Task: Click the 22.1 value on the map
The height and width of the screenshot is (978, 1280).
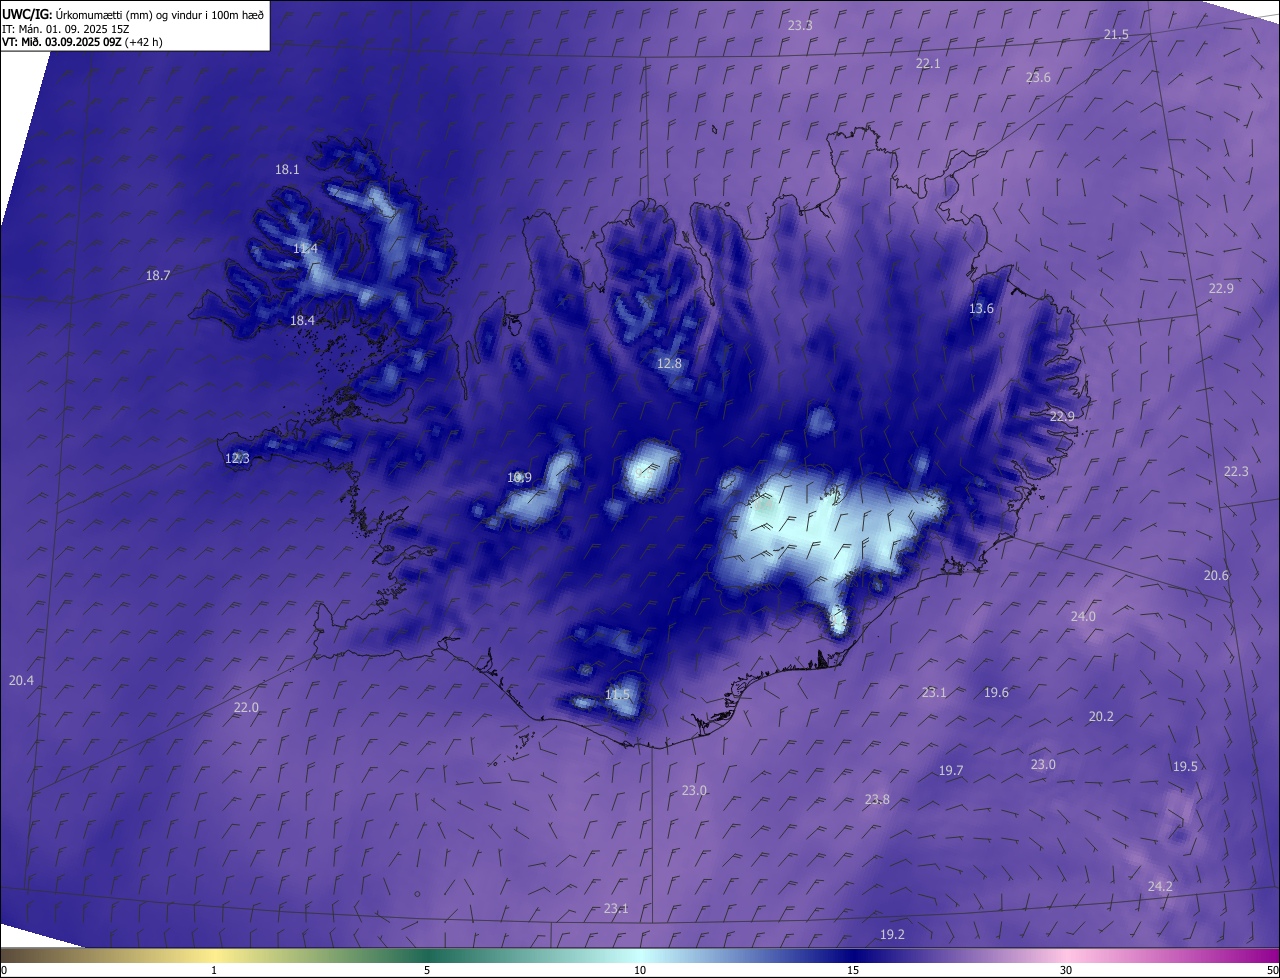Action: [x=928, y=63]
